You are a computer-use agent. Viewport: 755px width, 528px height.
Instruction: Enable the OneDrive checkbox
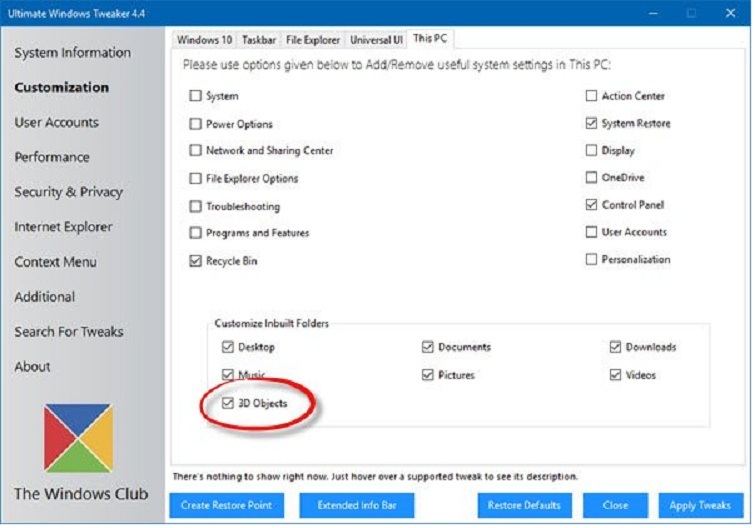[591, 177]
